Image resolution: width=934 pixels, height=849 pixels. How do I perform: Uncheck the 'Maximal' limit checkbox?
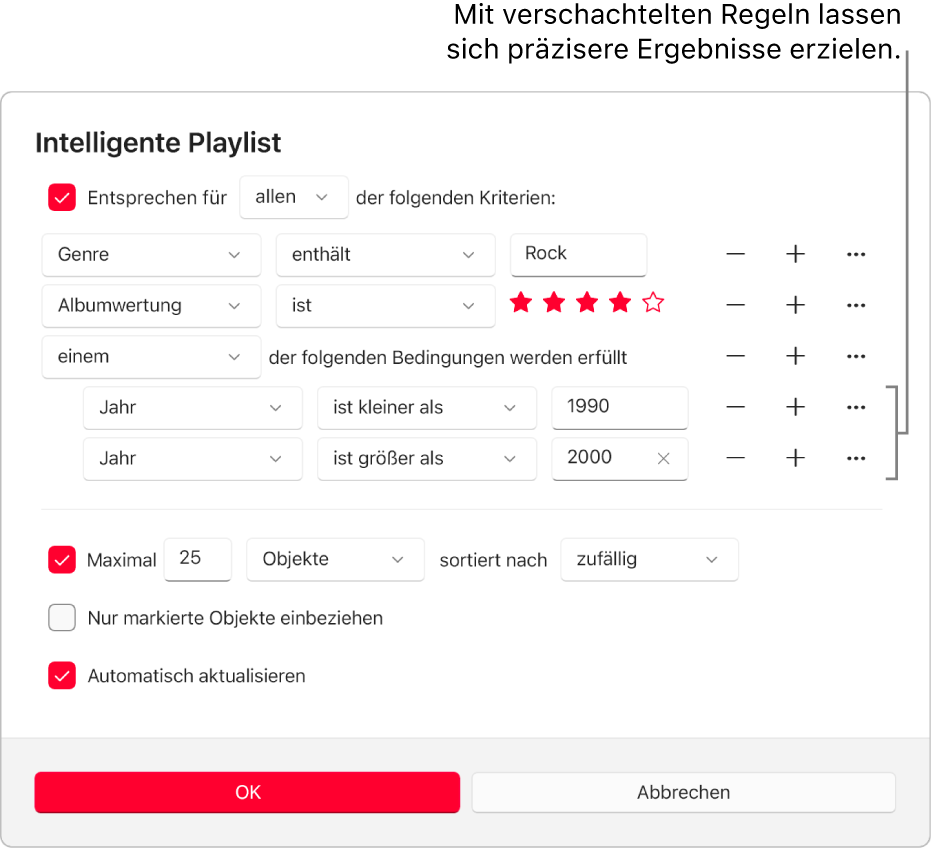click(62, 560)
